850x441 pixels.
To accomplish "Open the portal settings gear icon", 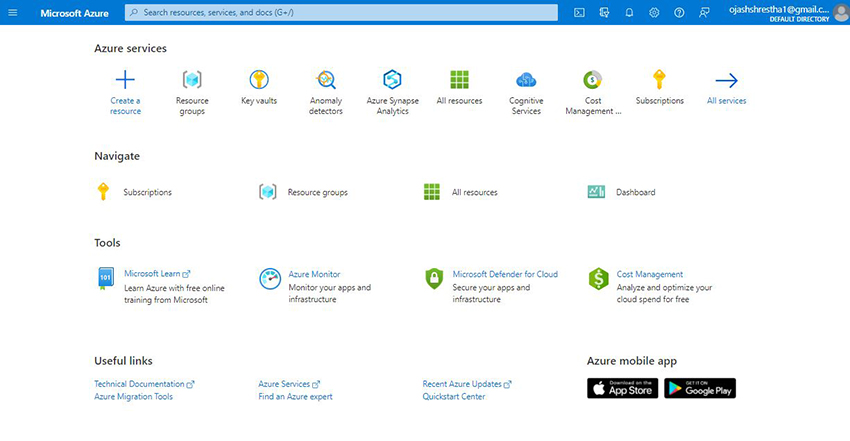I will 654,13.
